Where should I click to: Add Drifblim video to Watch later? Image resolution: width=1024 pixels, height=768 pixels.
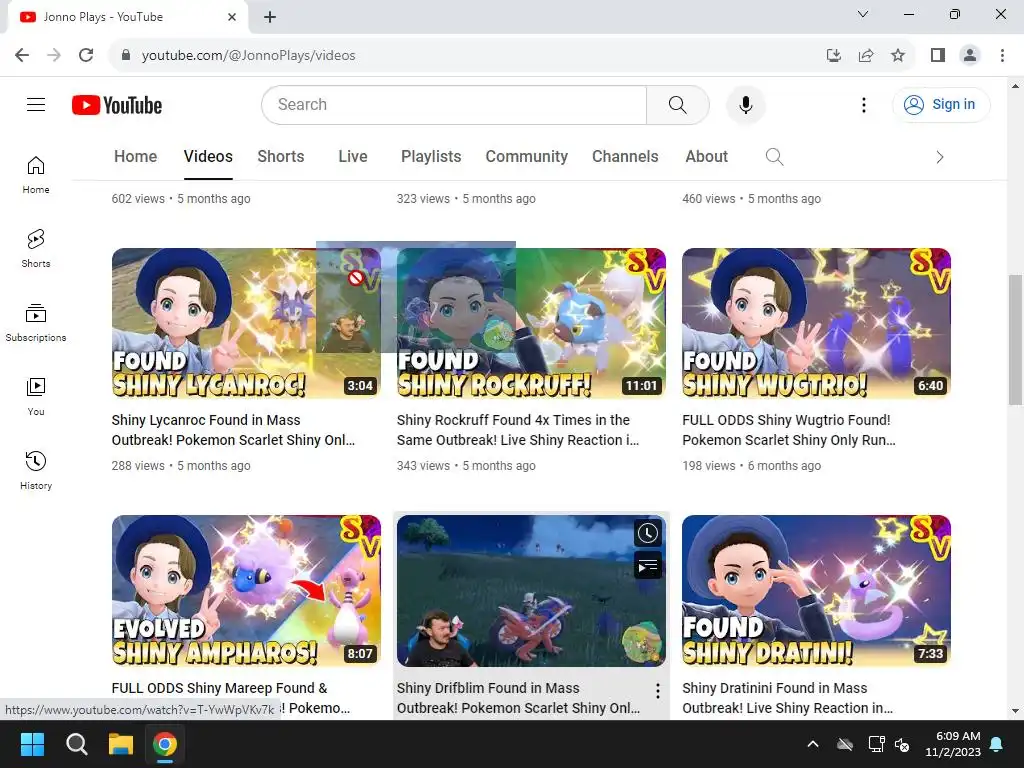tap(648, 534)
